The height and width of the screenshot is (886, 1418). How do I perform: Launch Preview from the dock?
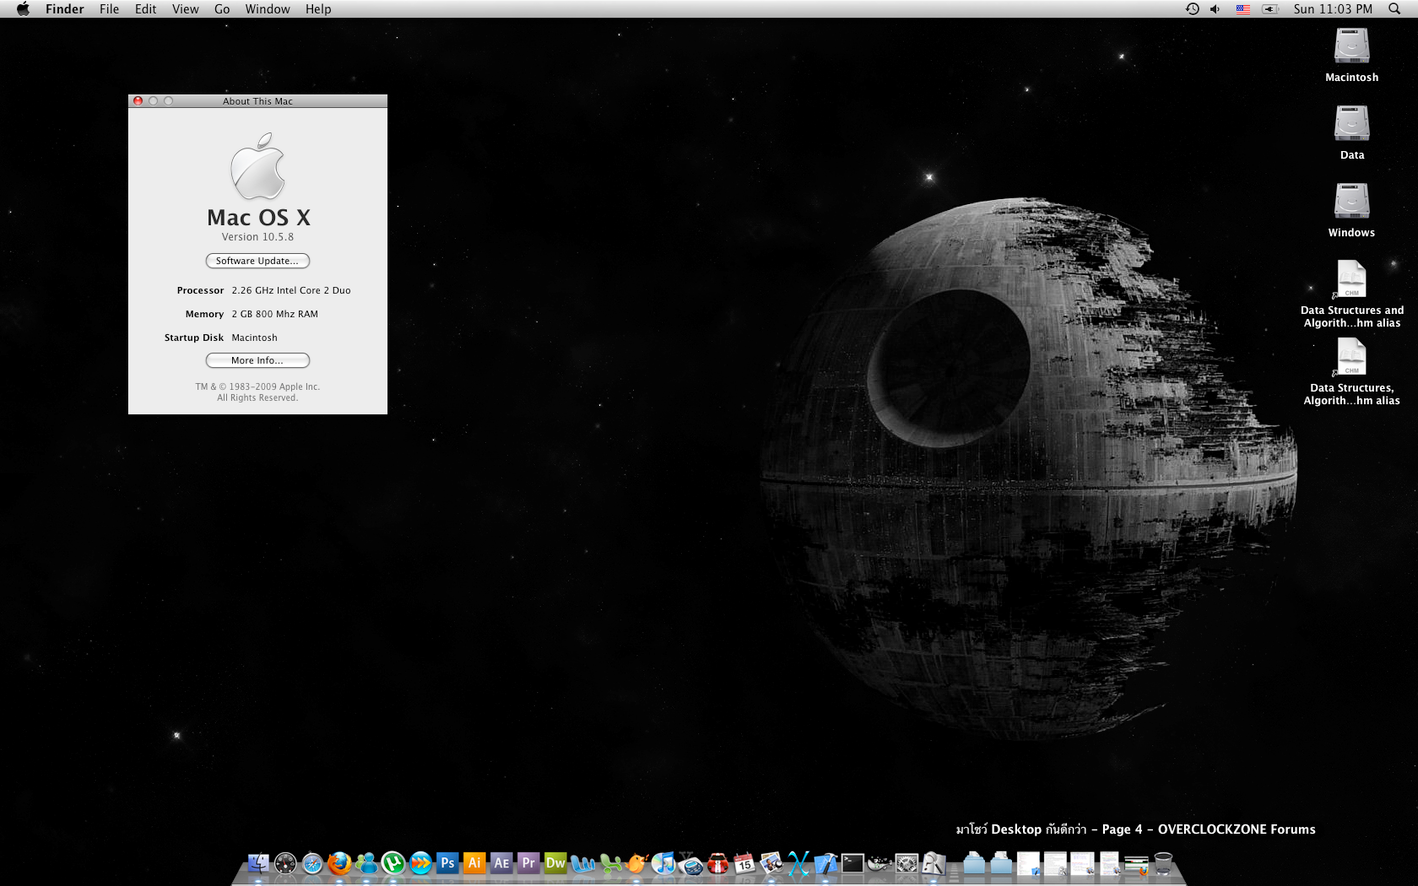(771, 863)
